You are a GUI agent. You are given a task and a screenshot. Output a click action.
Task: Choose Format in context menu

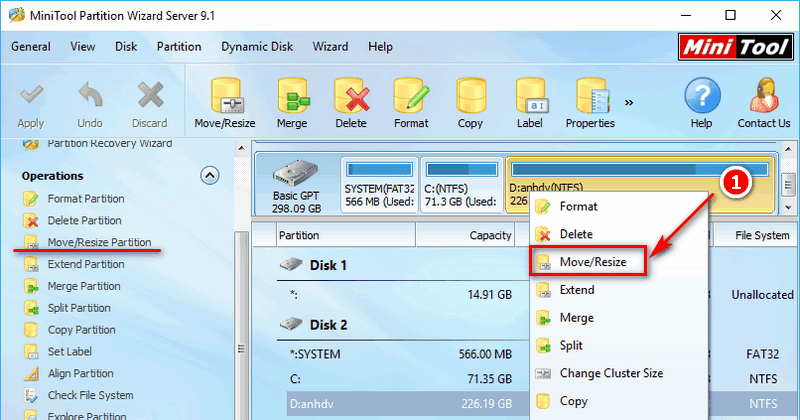pyautogui.click(x=619, y=207)
